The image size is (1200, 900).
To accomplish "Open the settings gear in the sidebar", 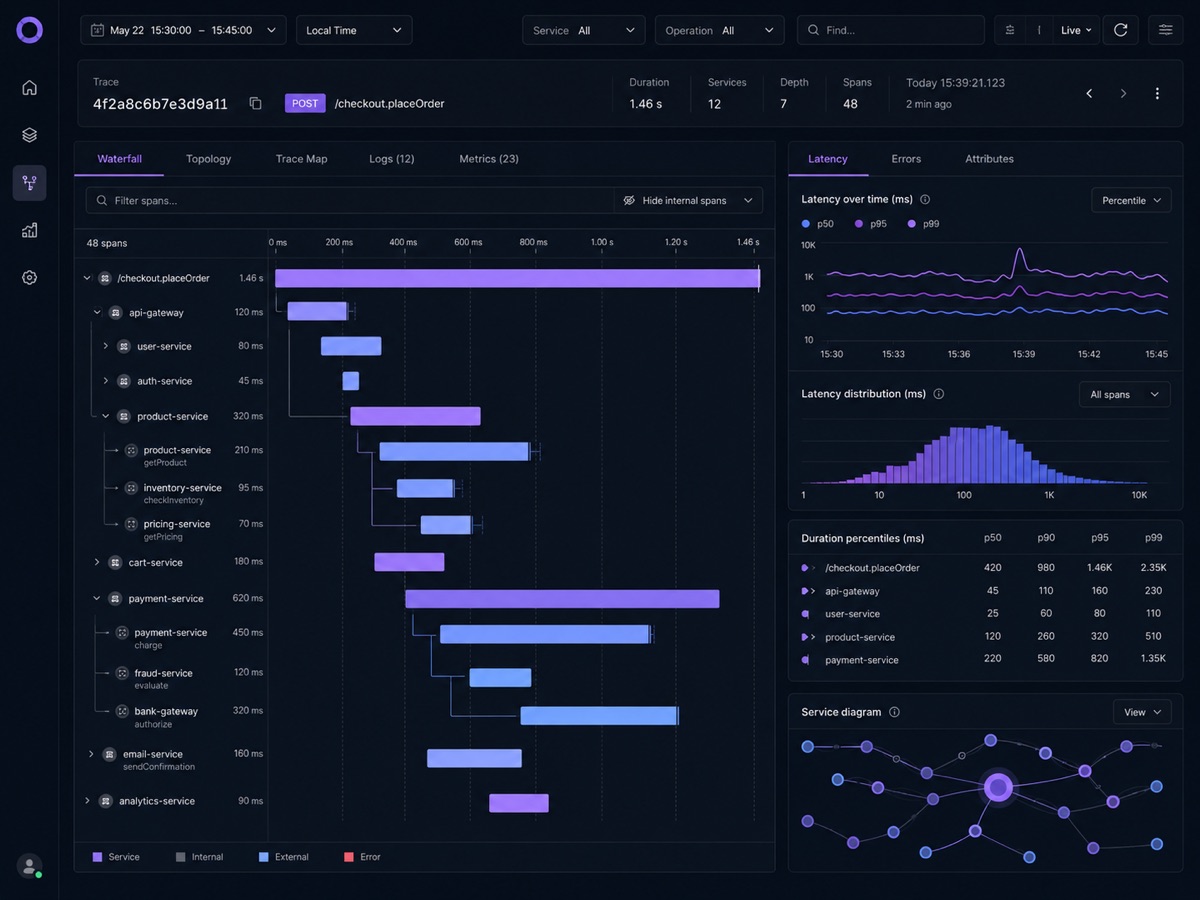I will (x=29, y=277).
